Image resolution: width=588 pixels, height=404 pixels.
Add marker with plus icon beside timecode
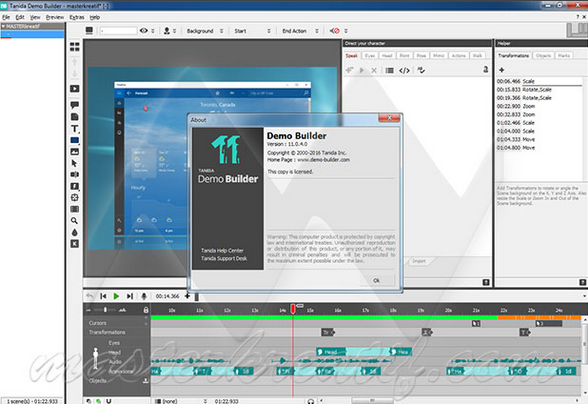pos(187,296)
